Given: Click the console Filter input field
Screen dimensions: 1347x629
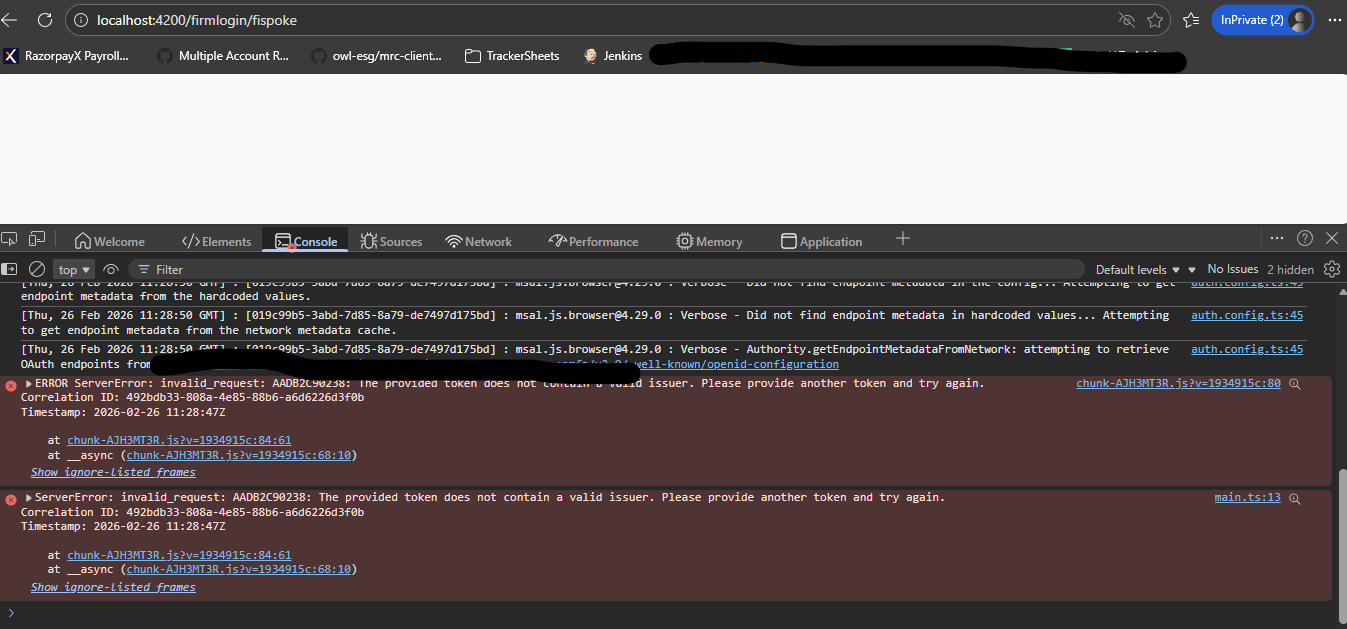Looking at the screenshot, I should tap(608, 269).
